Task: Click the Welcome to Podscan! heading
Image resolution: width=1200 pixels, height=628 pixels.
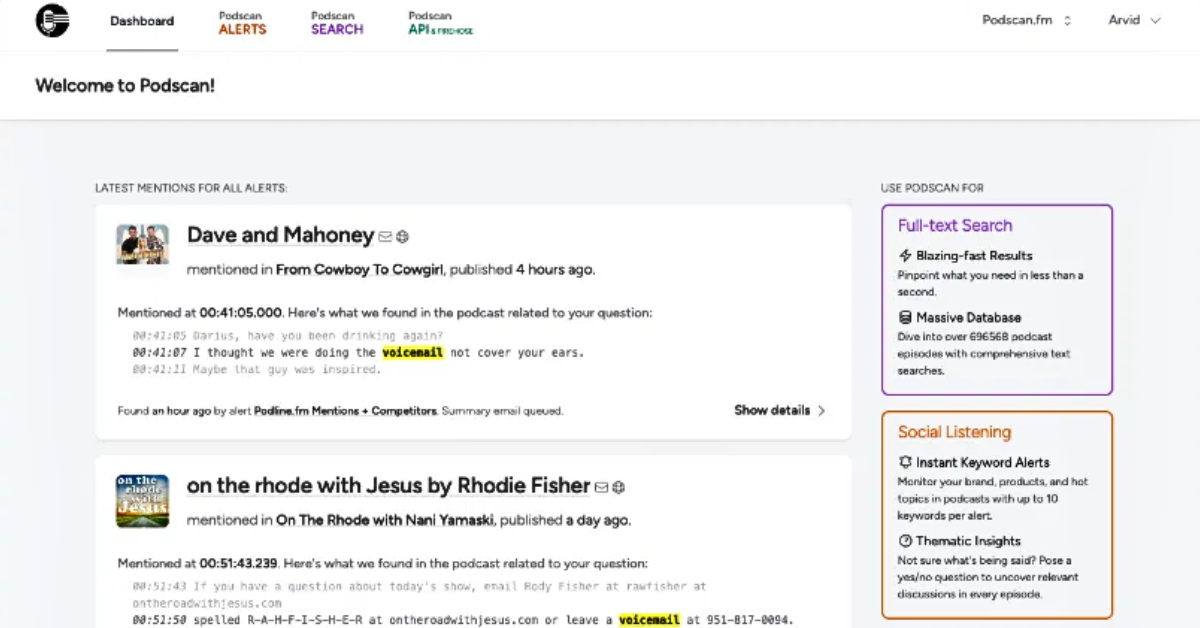Action: [x=125, y=86]
